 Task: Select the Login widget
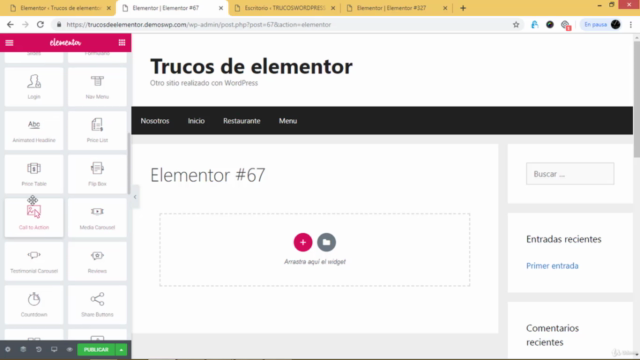click(34, 87)
